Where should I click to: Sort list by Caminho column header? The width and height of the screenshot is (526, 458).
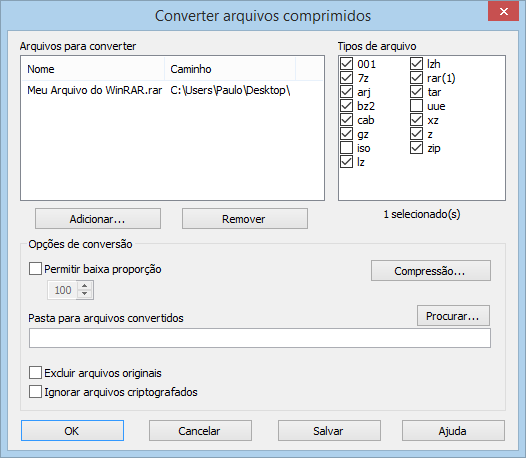(230, 69)
